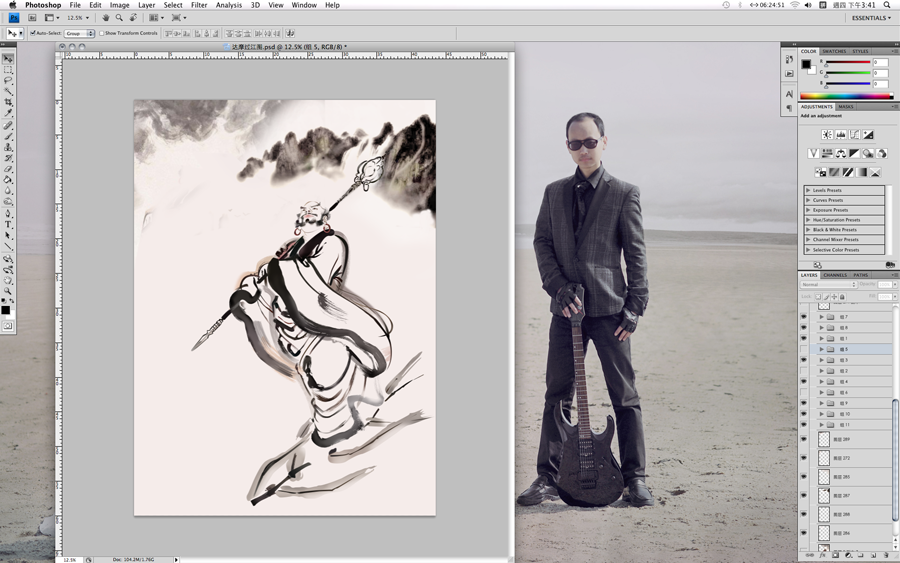Expand Levels Presets list
The image size is (900, 563).
(808, 190)
